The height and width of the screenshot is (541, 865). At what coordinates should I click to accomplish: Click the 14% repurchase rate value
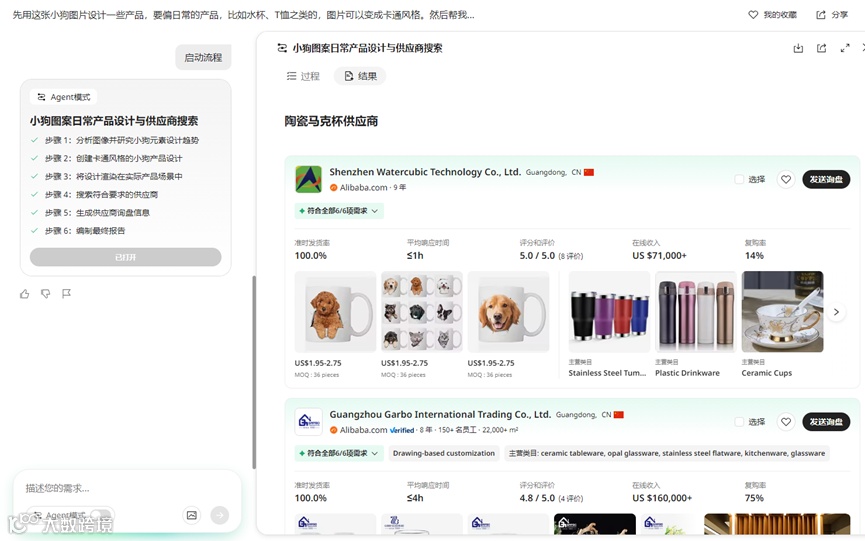[x=754, y=256]
